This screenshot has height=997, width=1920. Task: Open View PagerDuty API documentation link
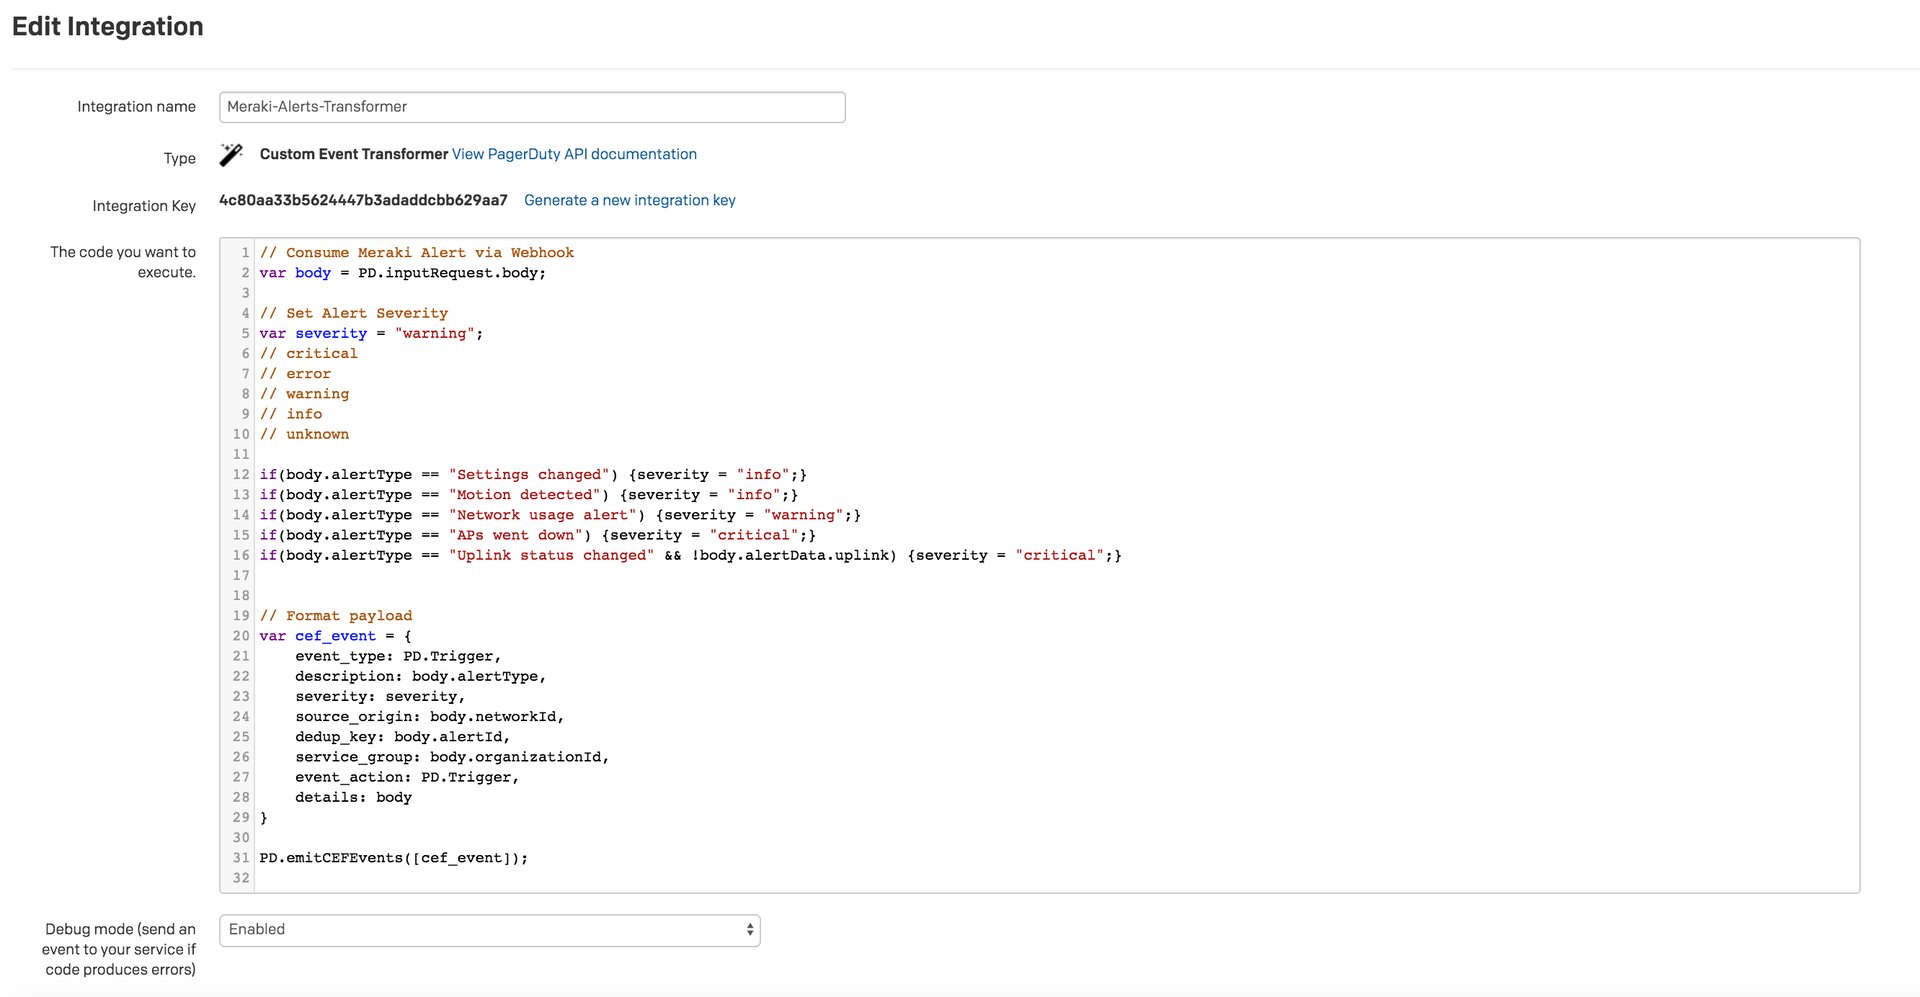574,154
